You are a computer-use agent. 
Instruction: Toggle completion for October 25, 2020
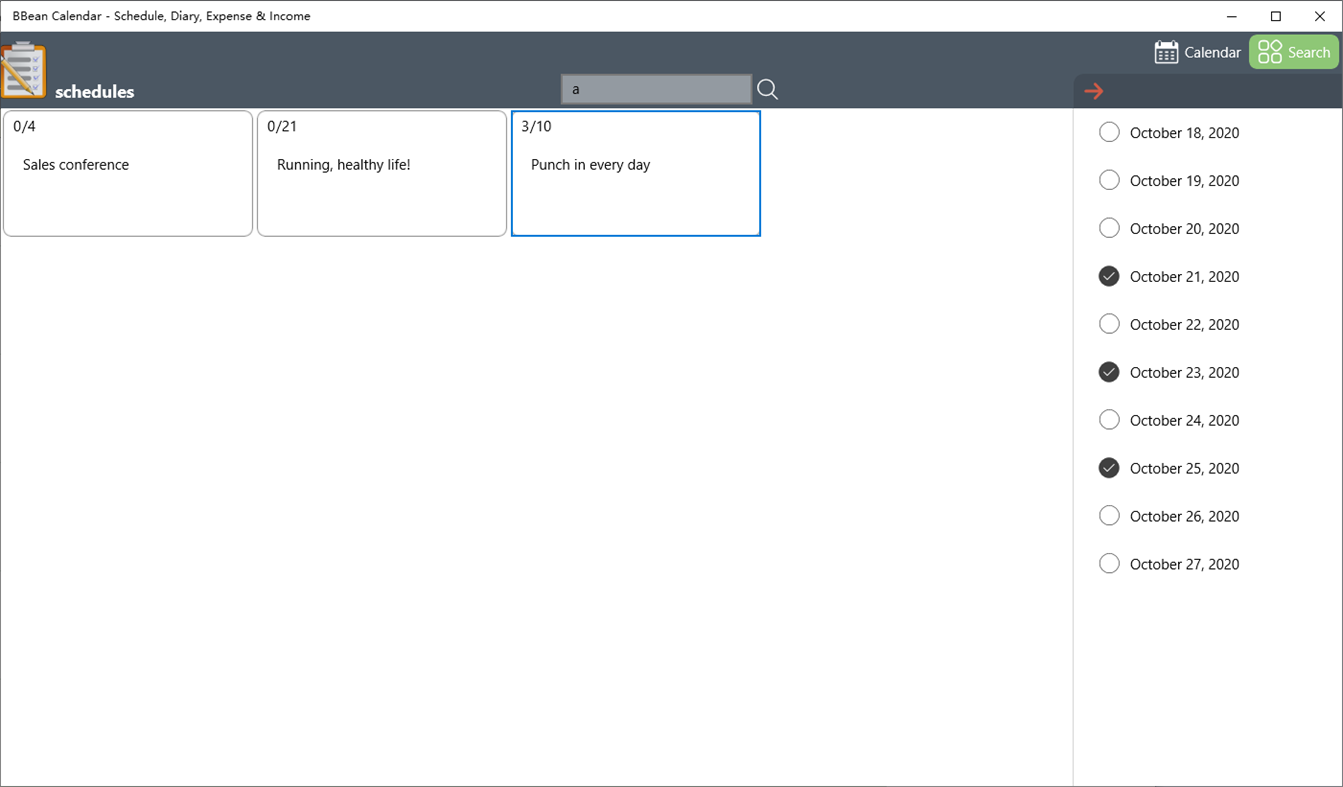(x=1109, y=467)
